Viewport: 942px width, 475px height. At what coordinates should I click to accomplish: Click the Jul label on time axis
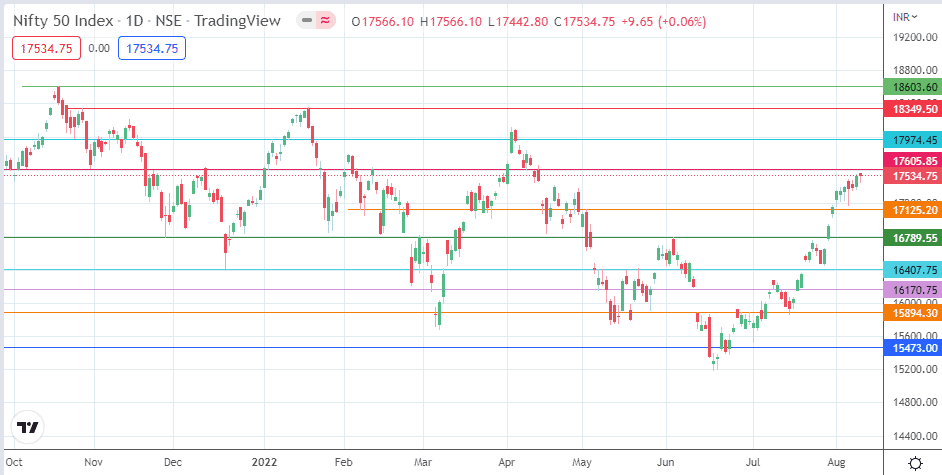753,462
